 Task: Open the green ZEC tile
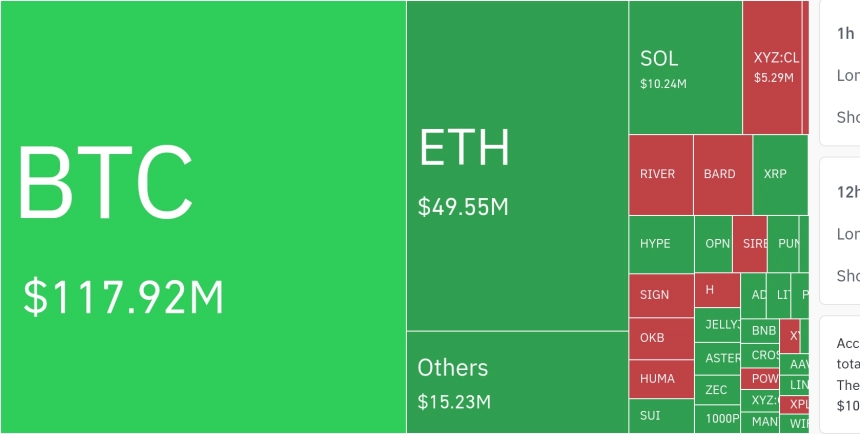pyautogui.click(x=717, y=390)
